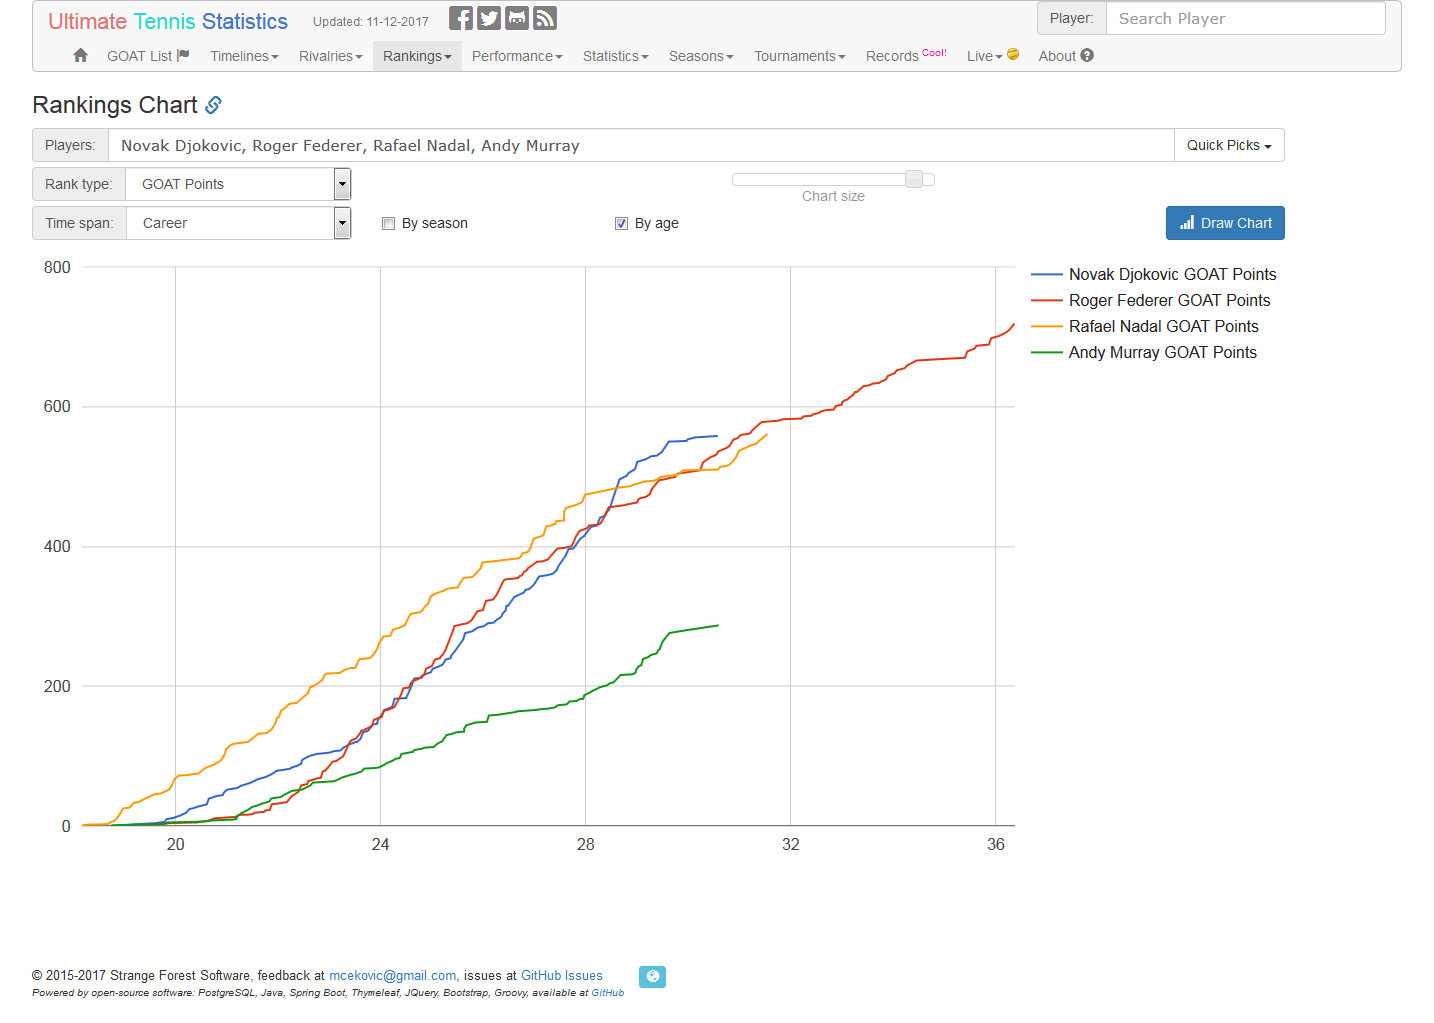The height and width of the screenshot is (1023, 1434).
Task: Click Andy Murray GOAT Points legend entry
Action: (1144, 352)
